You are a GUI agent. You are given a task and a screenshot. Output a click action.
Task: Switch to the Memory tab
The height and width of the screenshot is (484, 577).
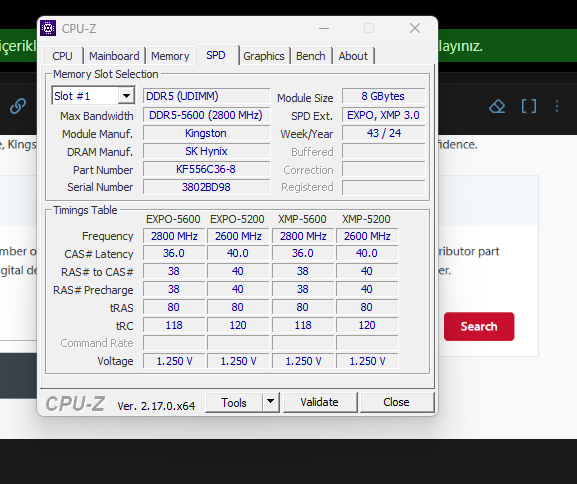point(170,56)
